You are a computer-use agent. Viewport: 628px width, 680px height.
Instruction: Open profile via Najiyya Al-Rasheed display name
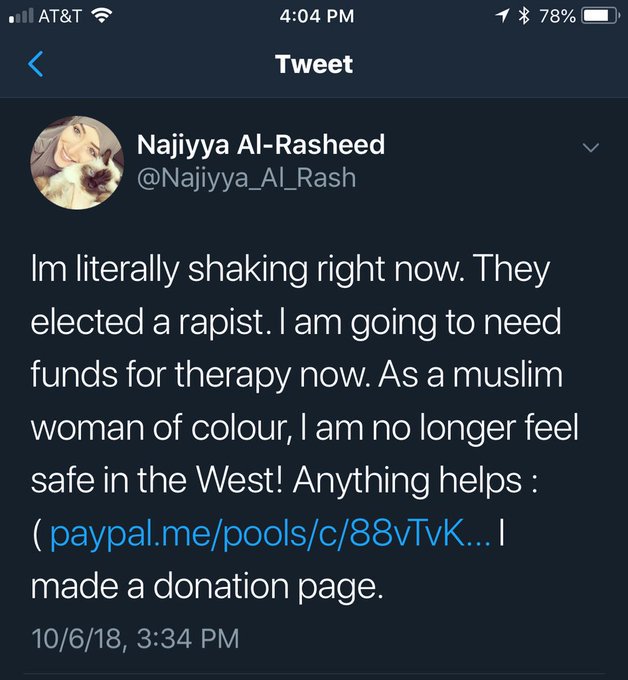coord(260,145)
